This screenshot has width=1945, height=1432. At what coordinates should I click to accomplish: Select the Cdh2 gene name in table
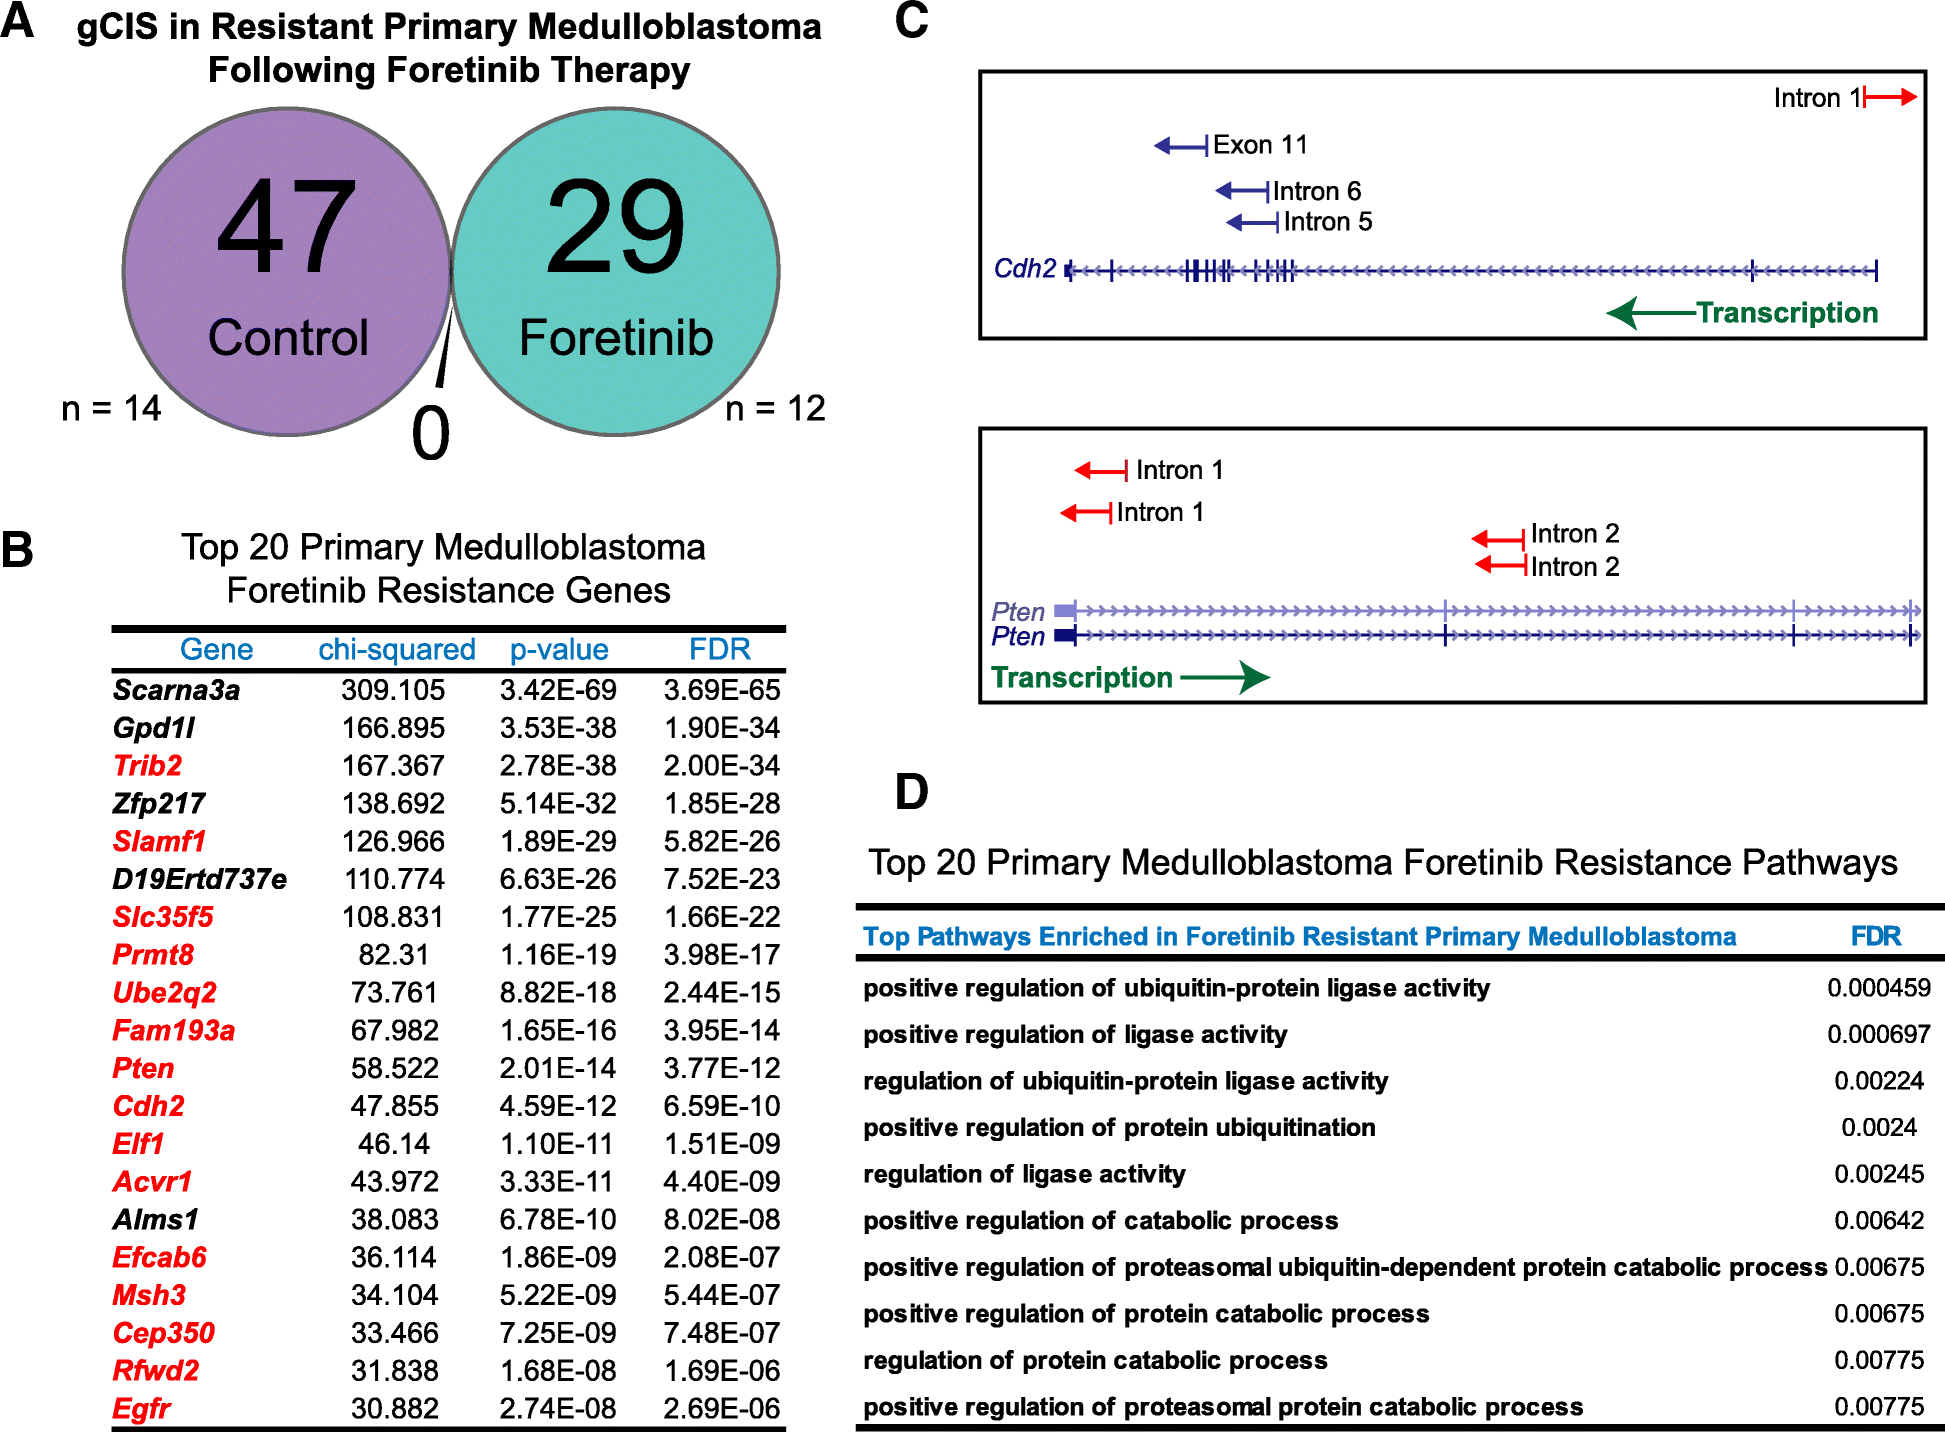tap(148, 1106)
